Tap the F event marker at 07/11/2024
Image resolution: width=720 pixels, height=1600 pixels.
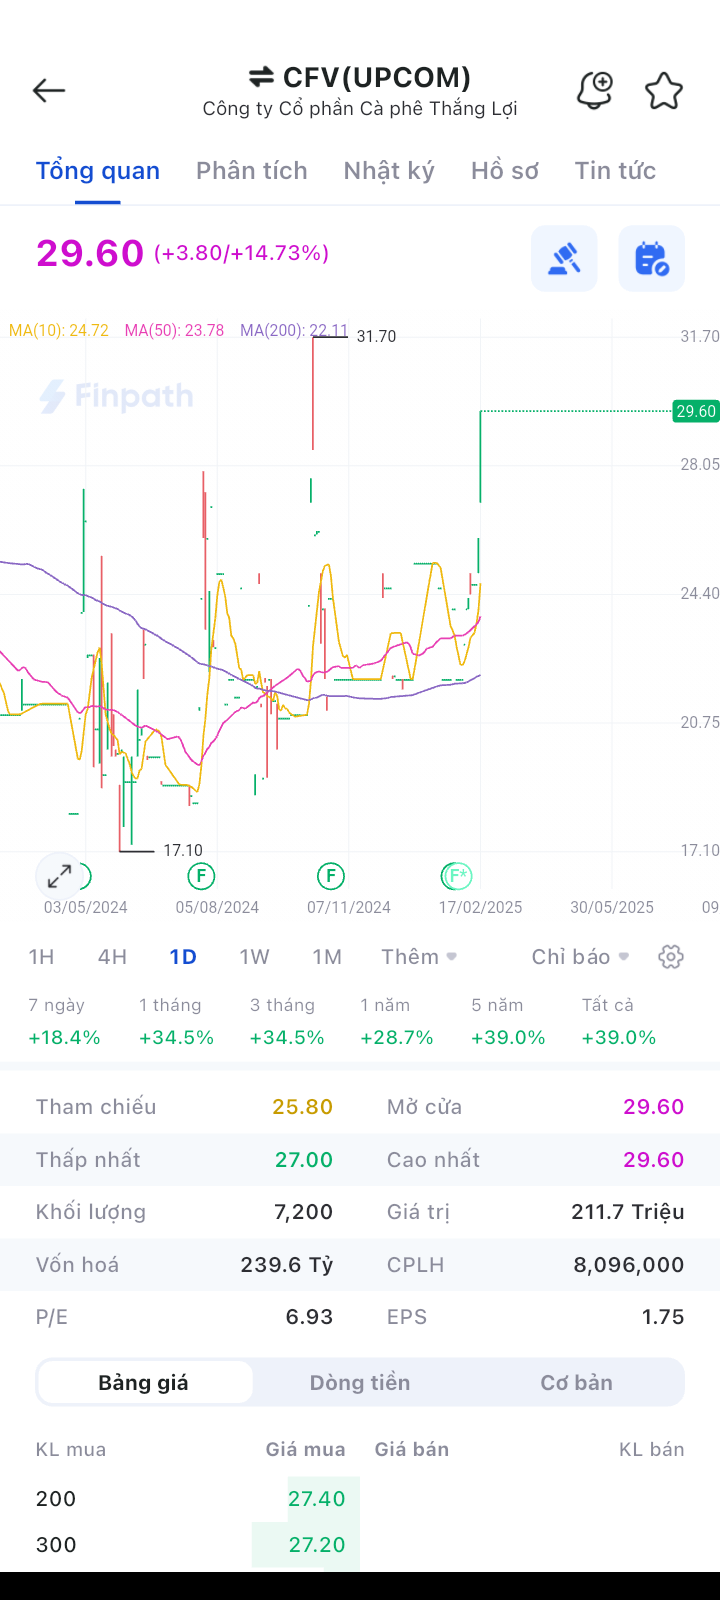[330, 877]
